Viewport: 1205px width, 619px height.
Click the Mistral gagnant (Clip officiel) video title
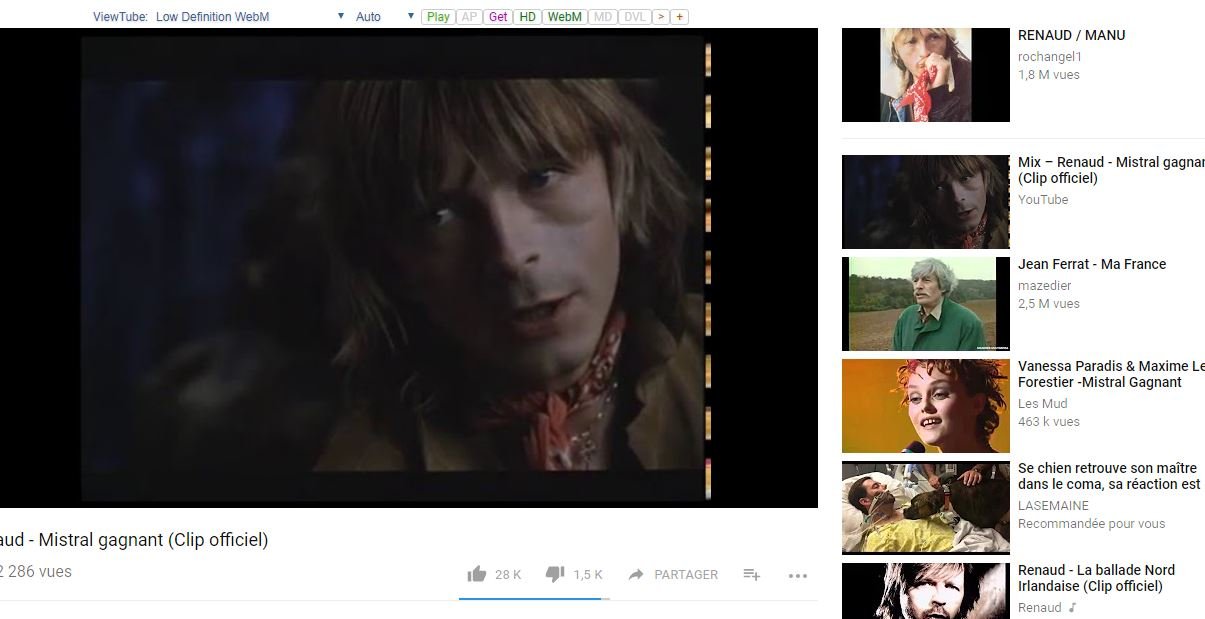[x=134, y=540]
